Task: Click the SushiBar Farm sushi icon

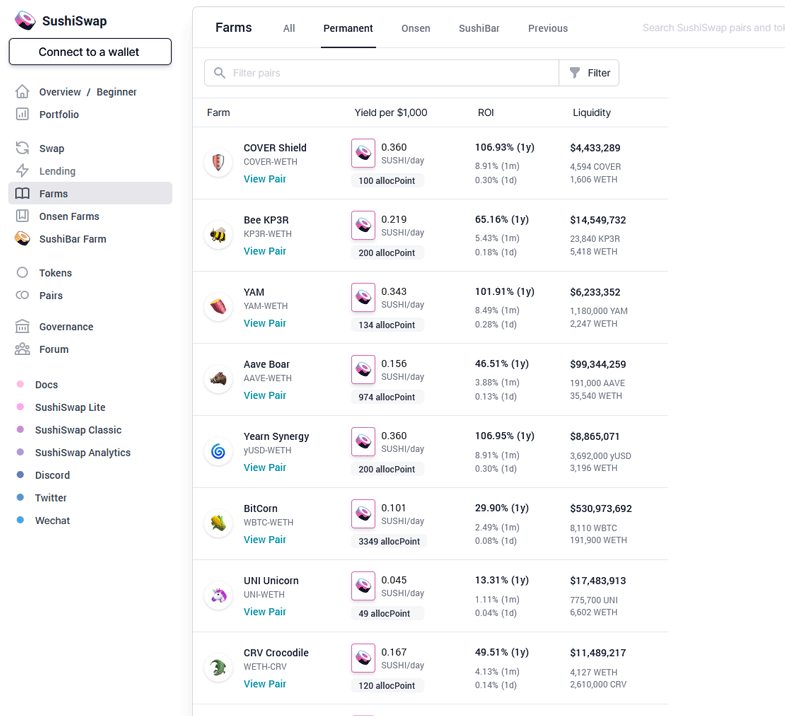Action: [22, 238]
